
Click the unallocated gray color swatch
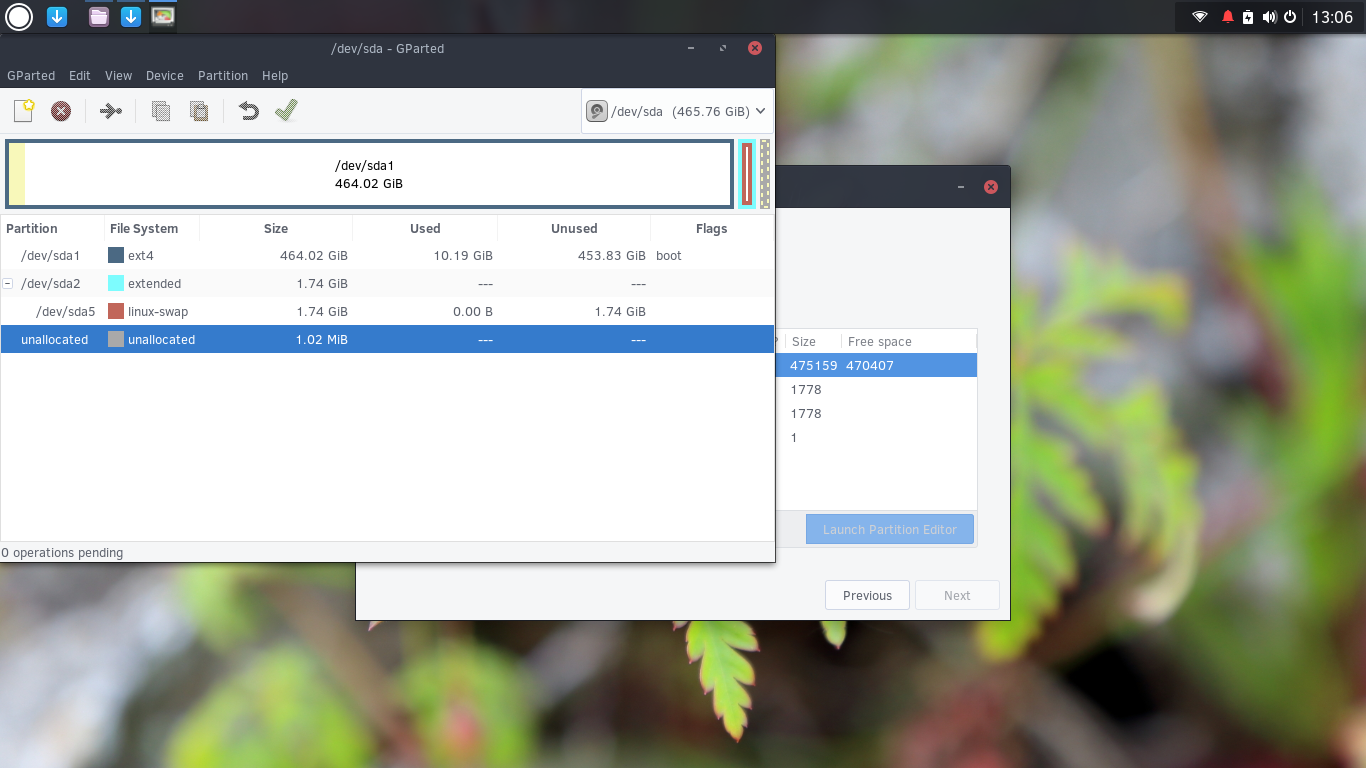click(x=116, y=340)
